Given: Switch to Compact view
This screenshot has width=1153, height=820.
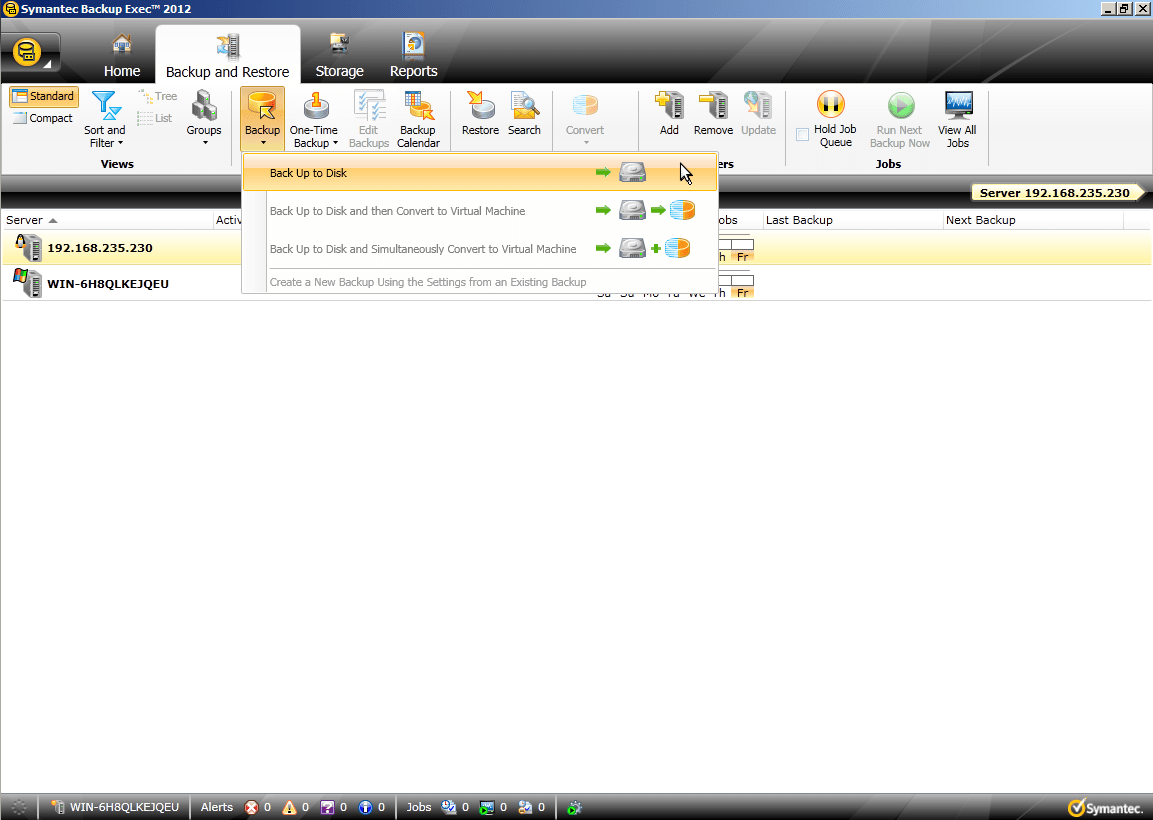Looking at the screenshot, I should (x=44, y=118).
